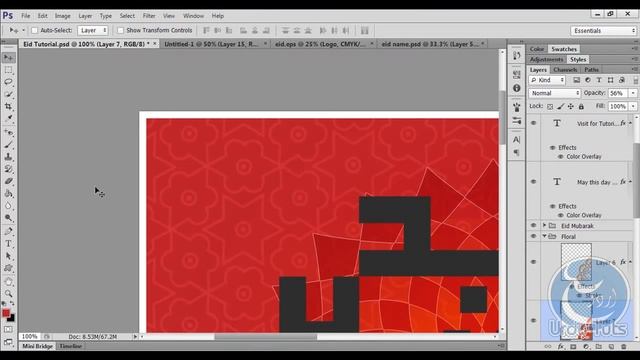
Task: Select the Brush tool
Action: (8, 145)
